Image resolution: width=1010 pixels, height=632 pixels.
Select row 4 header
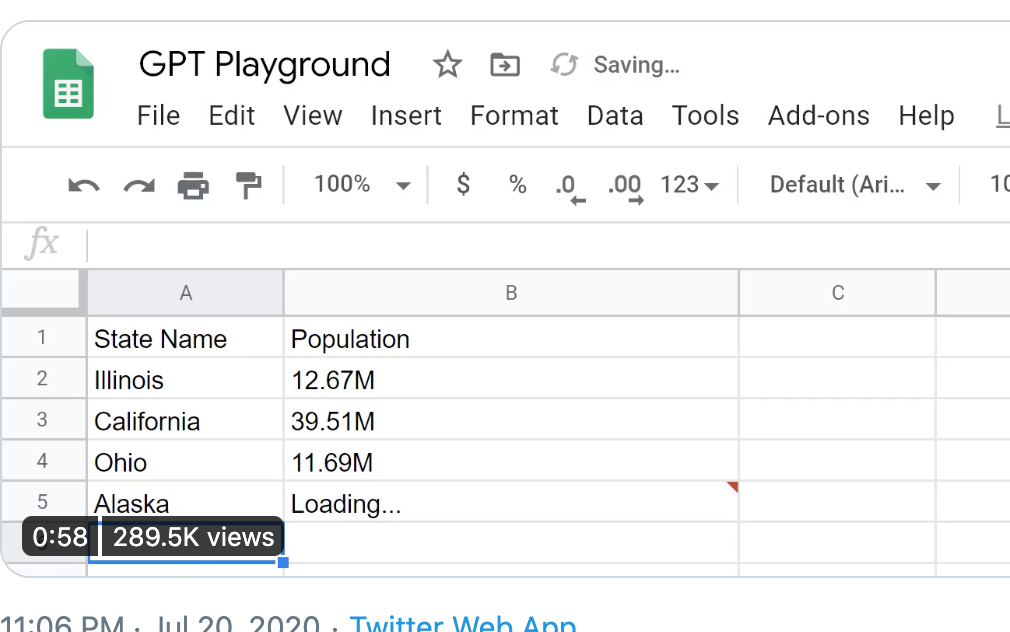pyautogui.click(x=43, y=461)
